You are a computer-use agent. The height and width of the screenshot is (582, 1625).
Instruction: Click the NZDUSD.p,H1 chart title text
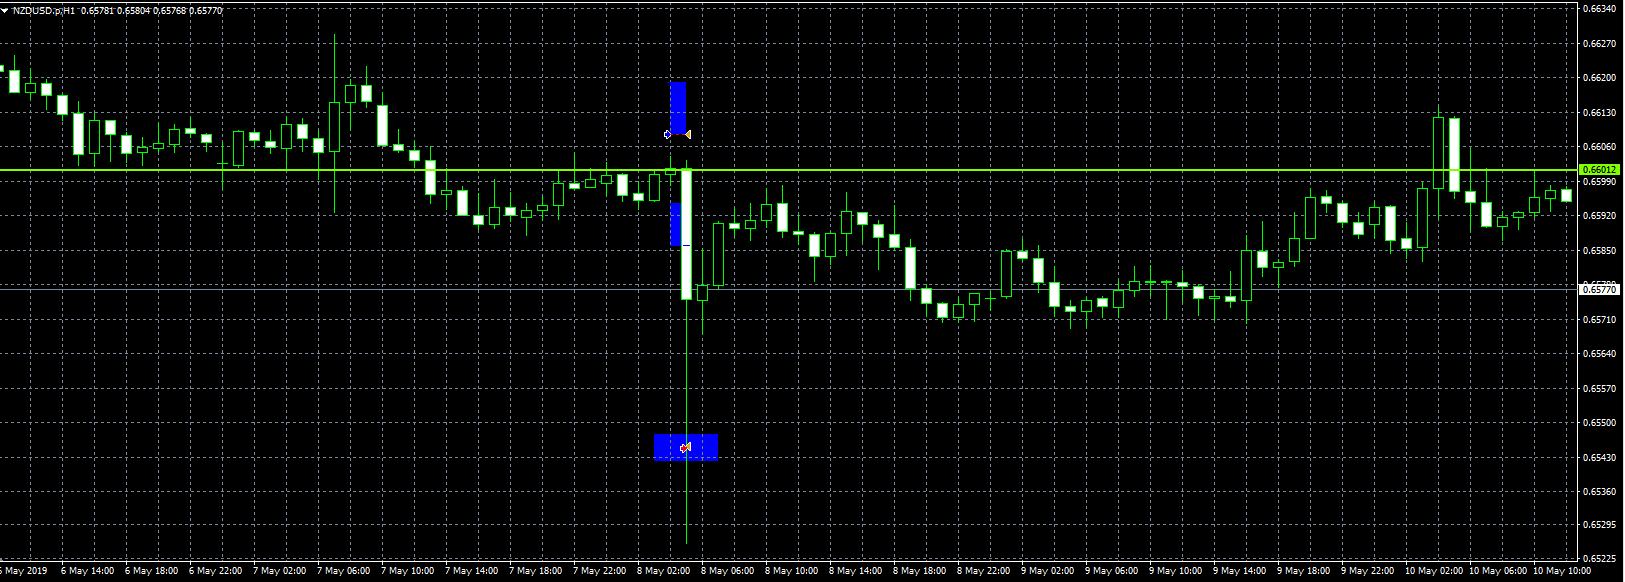[43, 10]
